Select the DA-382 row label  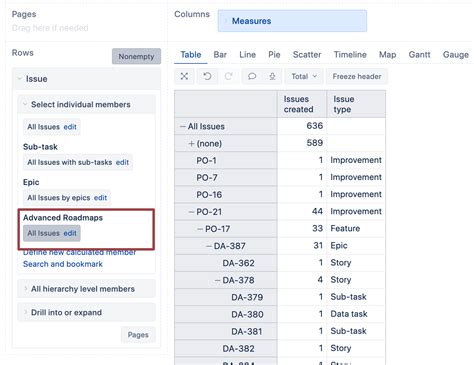(x=238, y=349)
